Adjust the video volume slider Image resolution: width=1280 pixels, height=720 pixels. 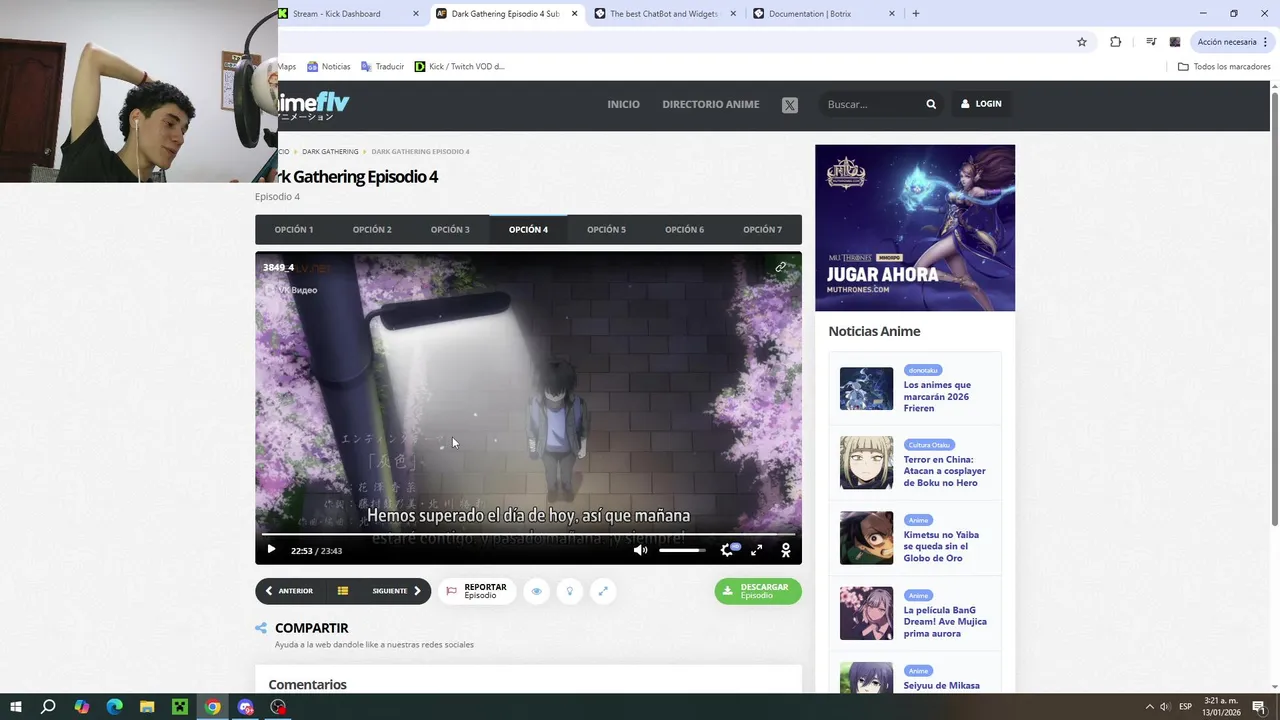pyautogui.click(x=682, y=550)
